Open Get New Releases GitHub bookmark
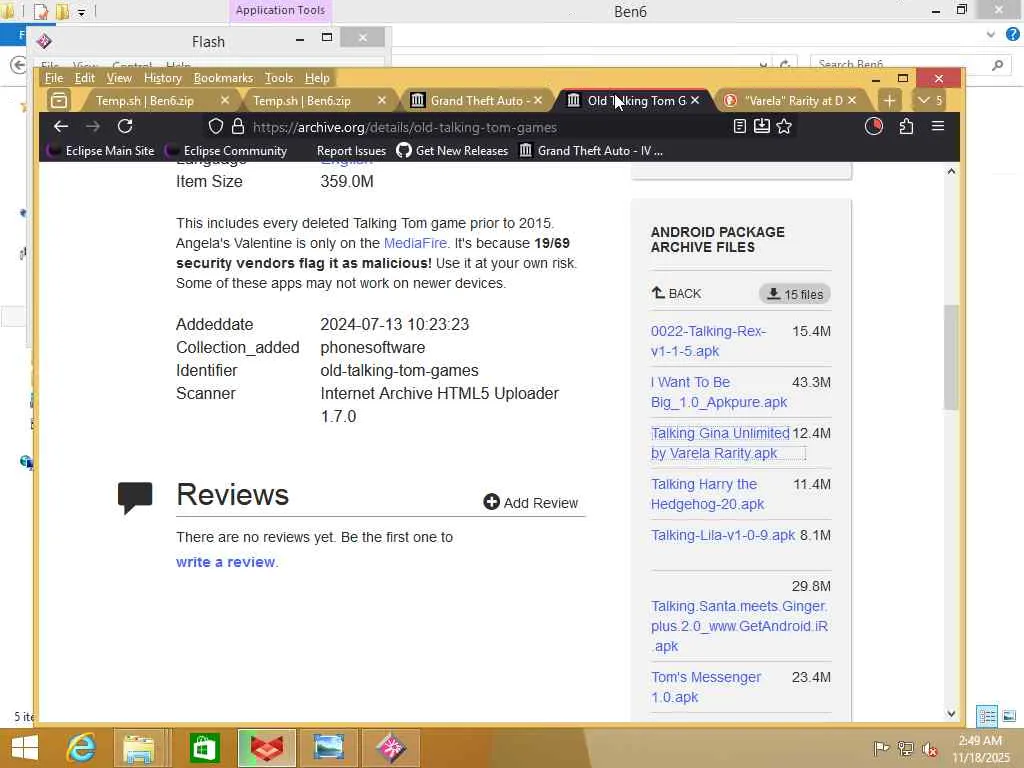Screen dimensions: 1024x768 coord(453,151)
